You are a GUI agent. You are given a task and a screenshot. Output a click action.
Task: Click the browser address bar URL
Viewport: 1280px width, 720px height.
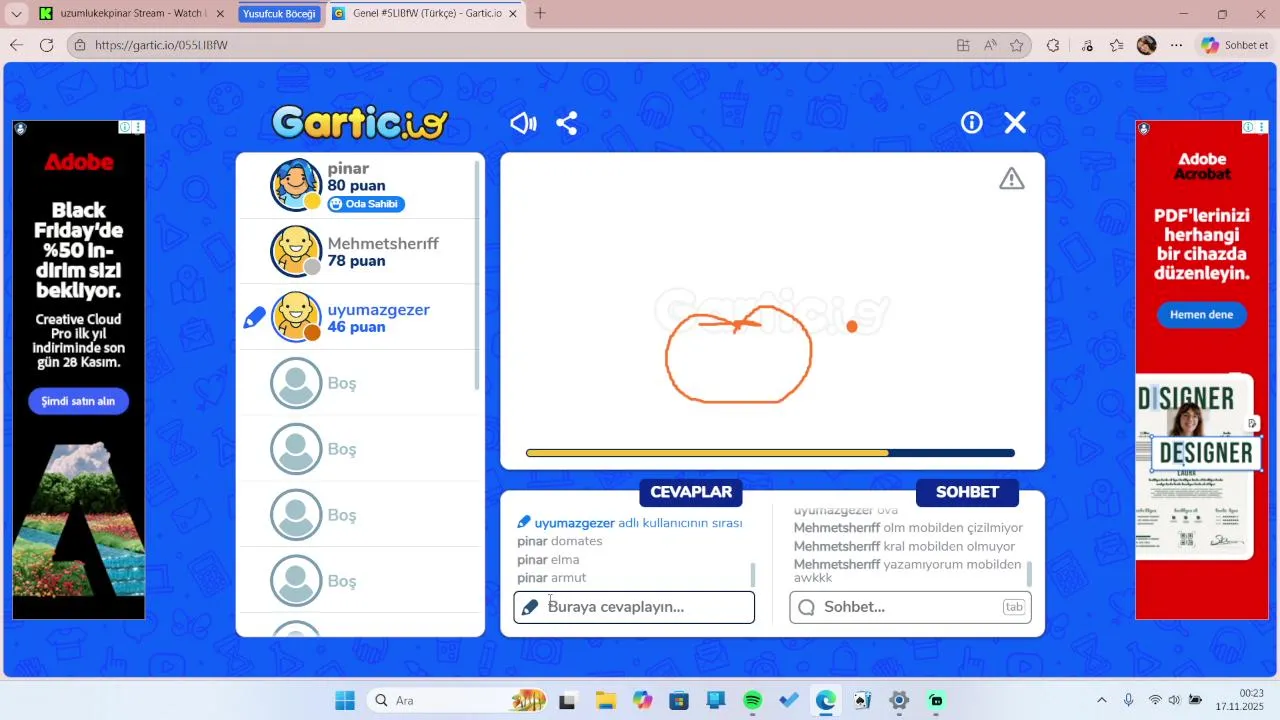[x=161, y=45]
